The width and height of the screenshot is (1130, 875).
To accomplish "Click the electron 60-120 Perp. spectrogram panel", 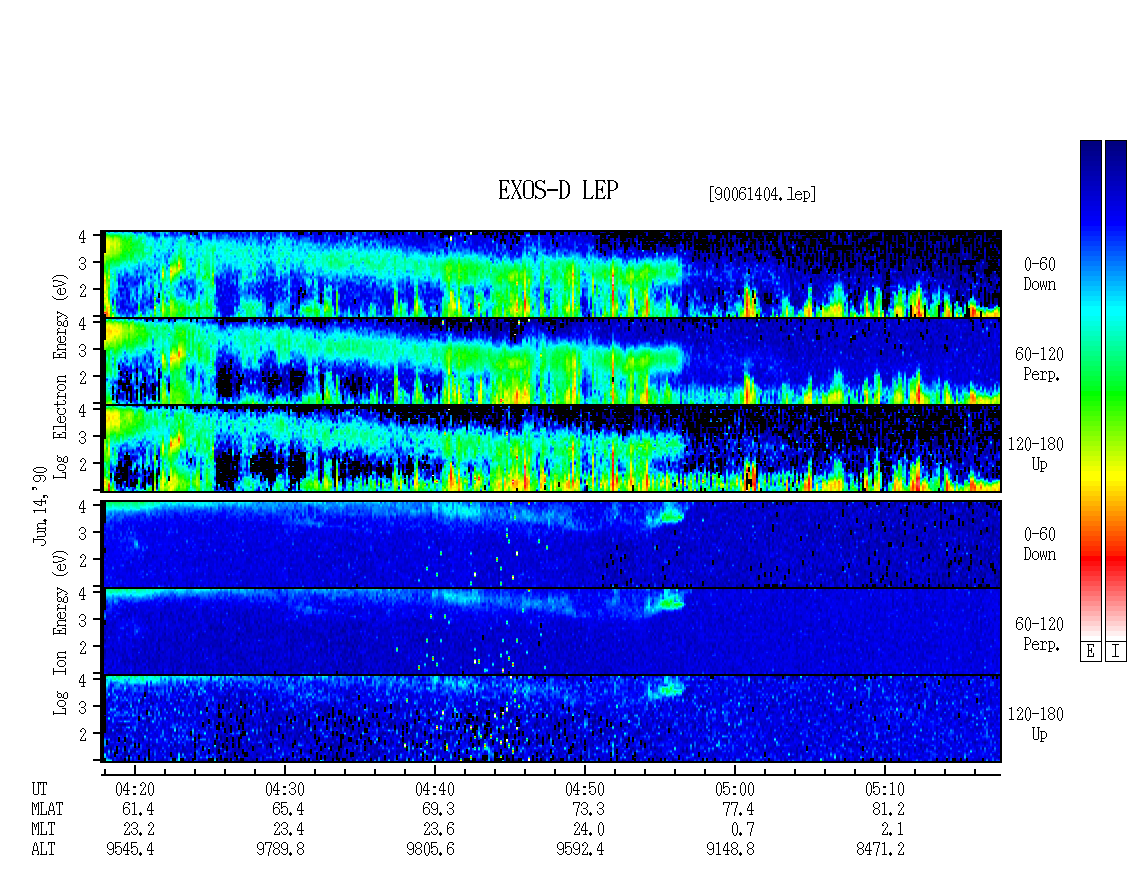I will [553, 361].
